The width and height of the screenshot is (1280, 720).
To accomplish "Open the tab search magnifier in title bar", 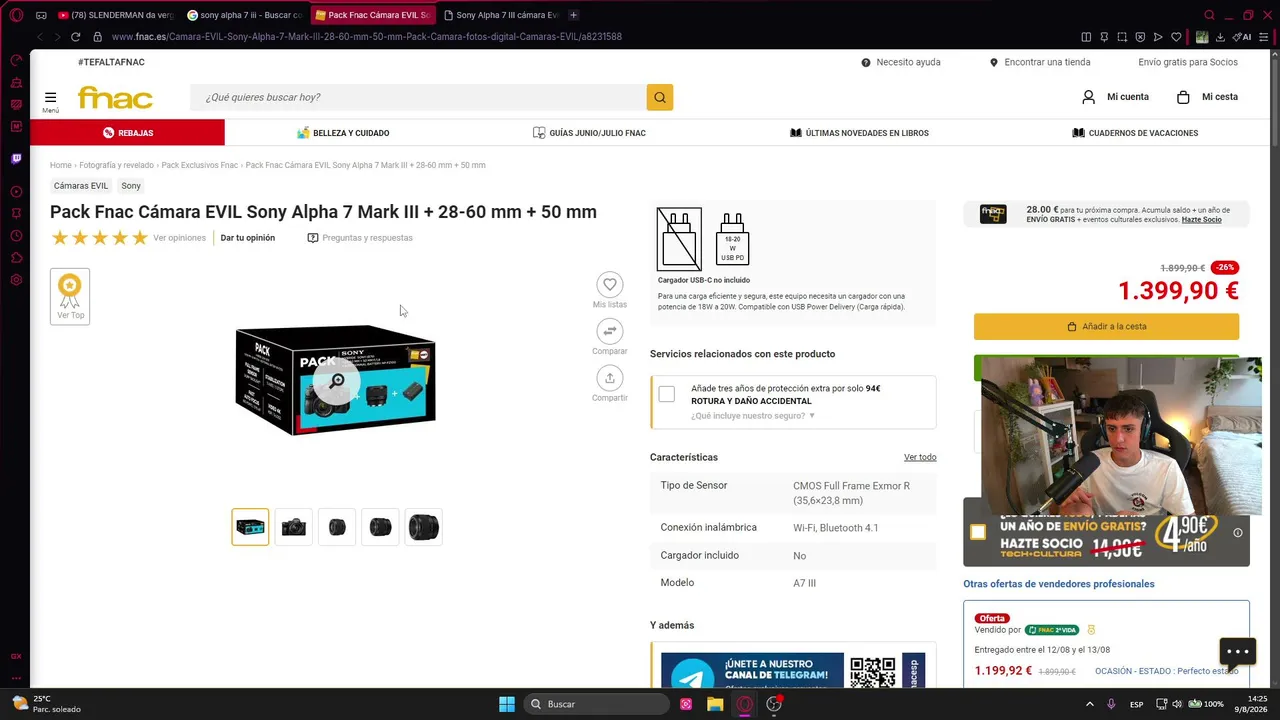I will (x=1209, y=15).
